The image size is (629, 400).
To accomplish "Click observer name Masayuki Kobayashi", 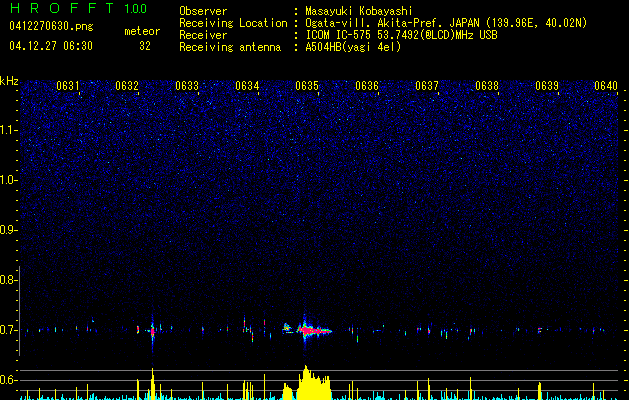I will (358, 11).
